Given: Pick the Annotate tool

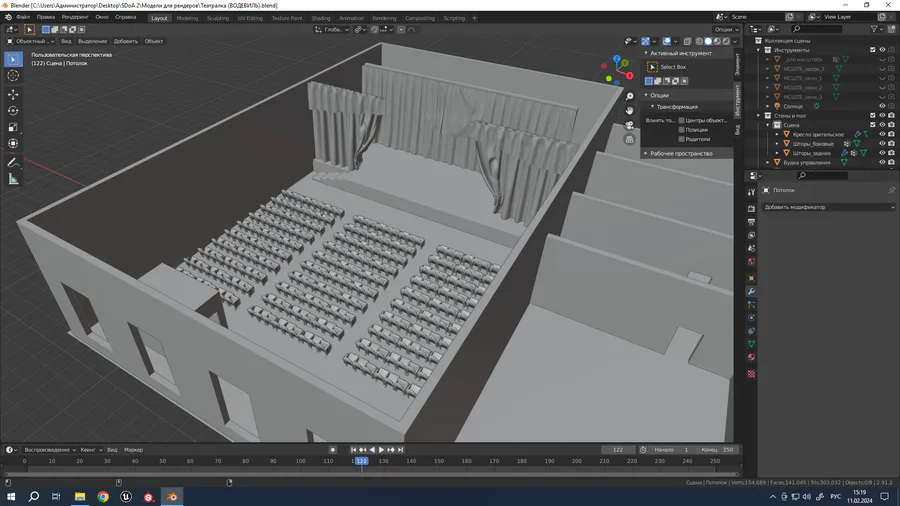Looking at the screenshot, I should point(14,163).
